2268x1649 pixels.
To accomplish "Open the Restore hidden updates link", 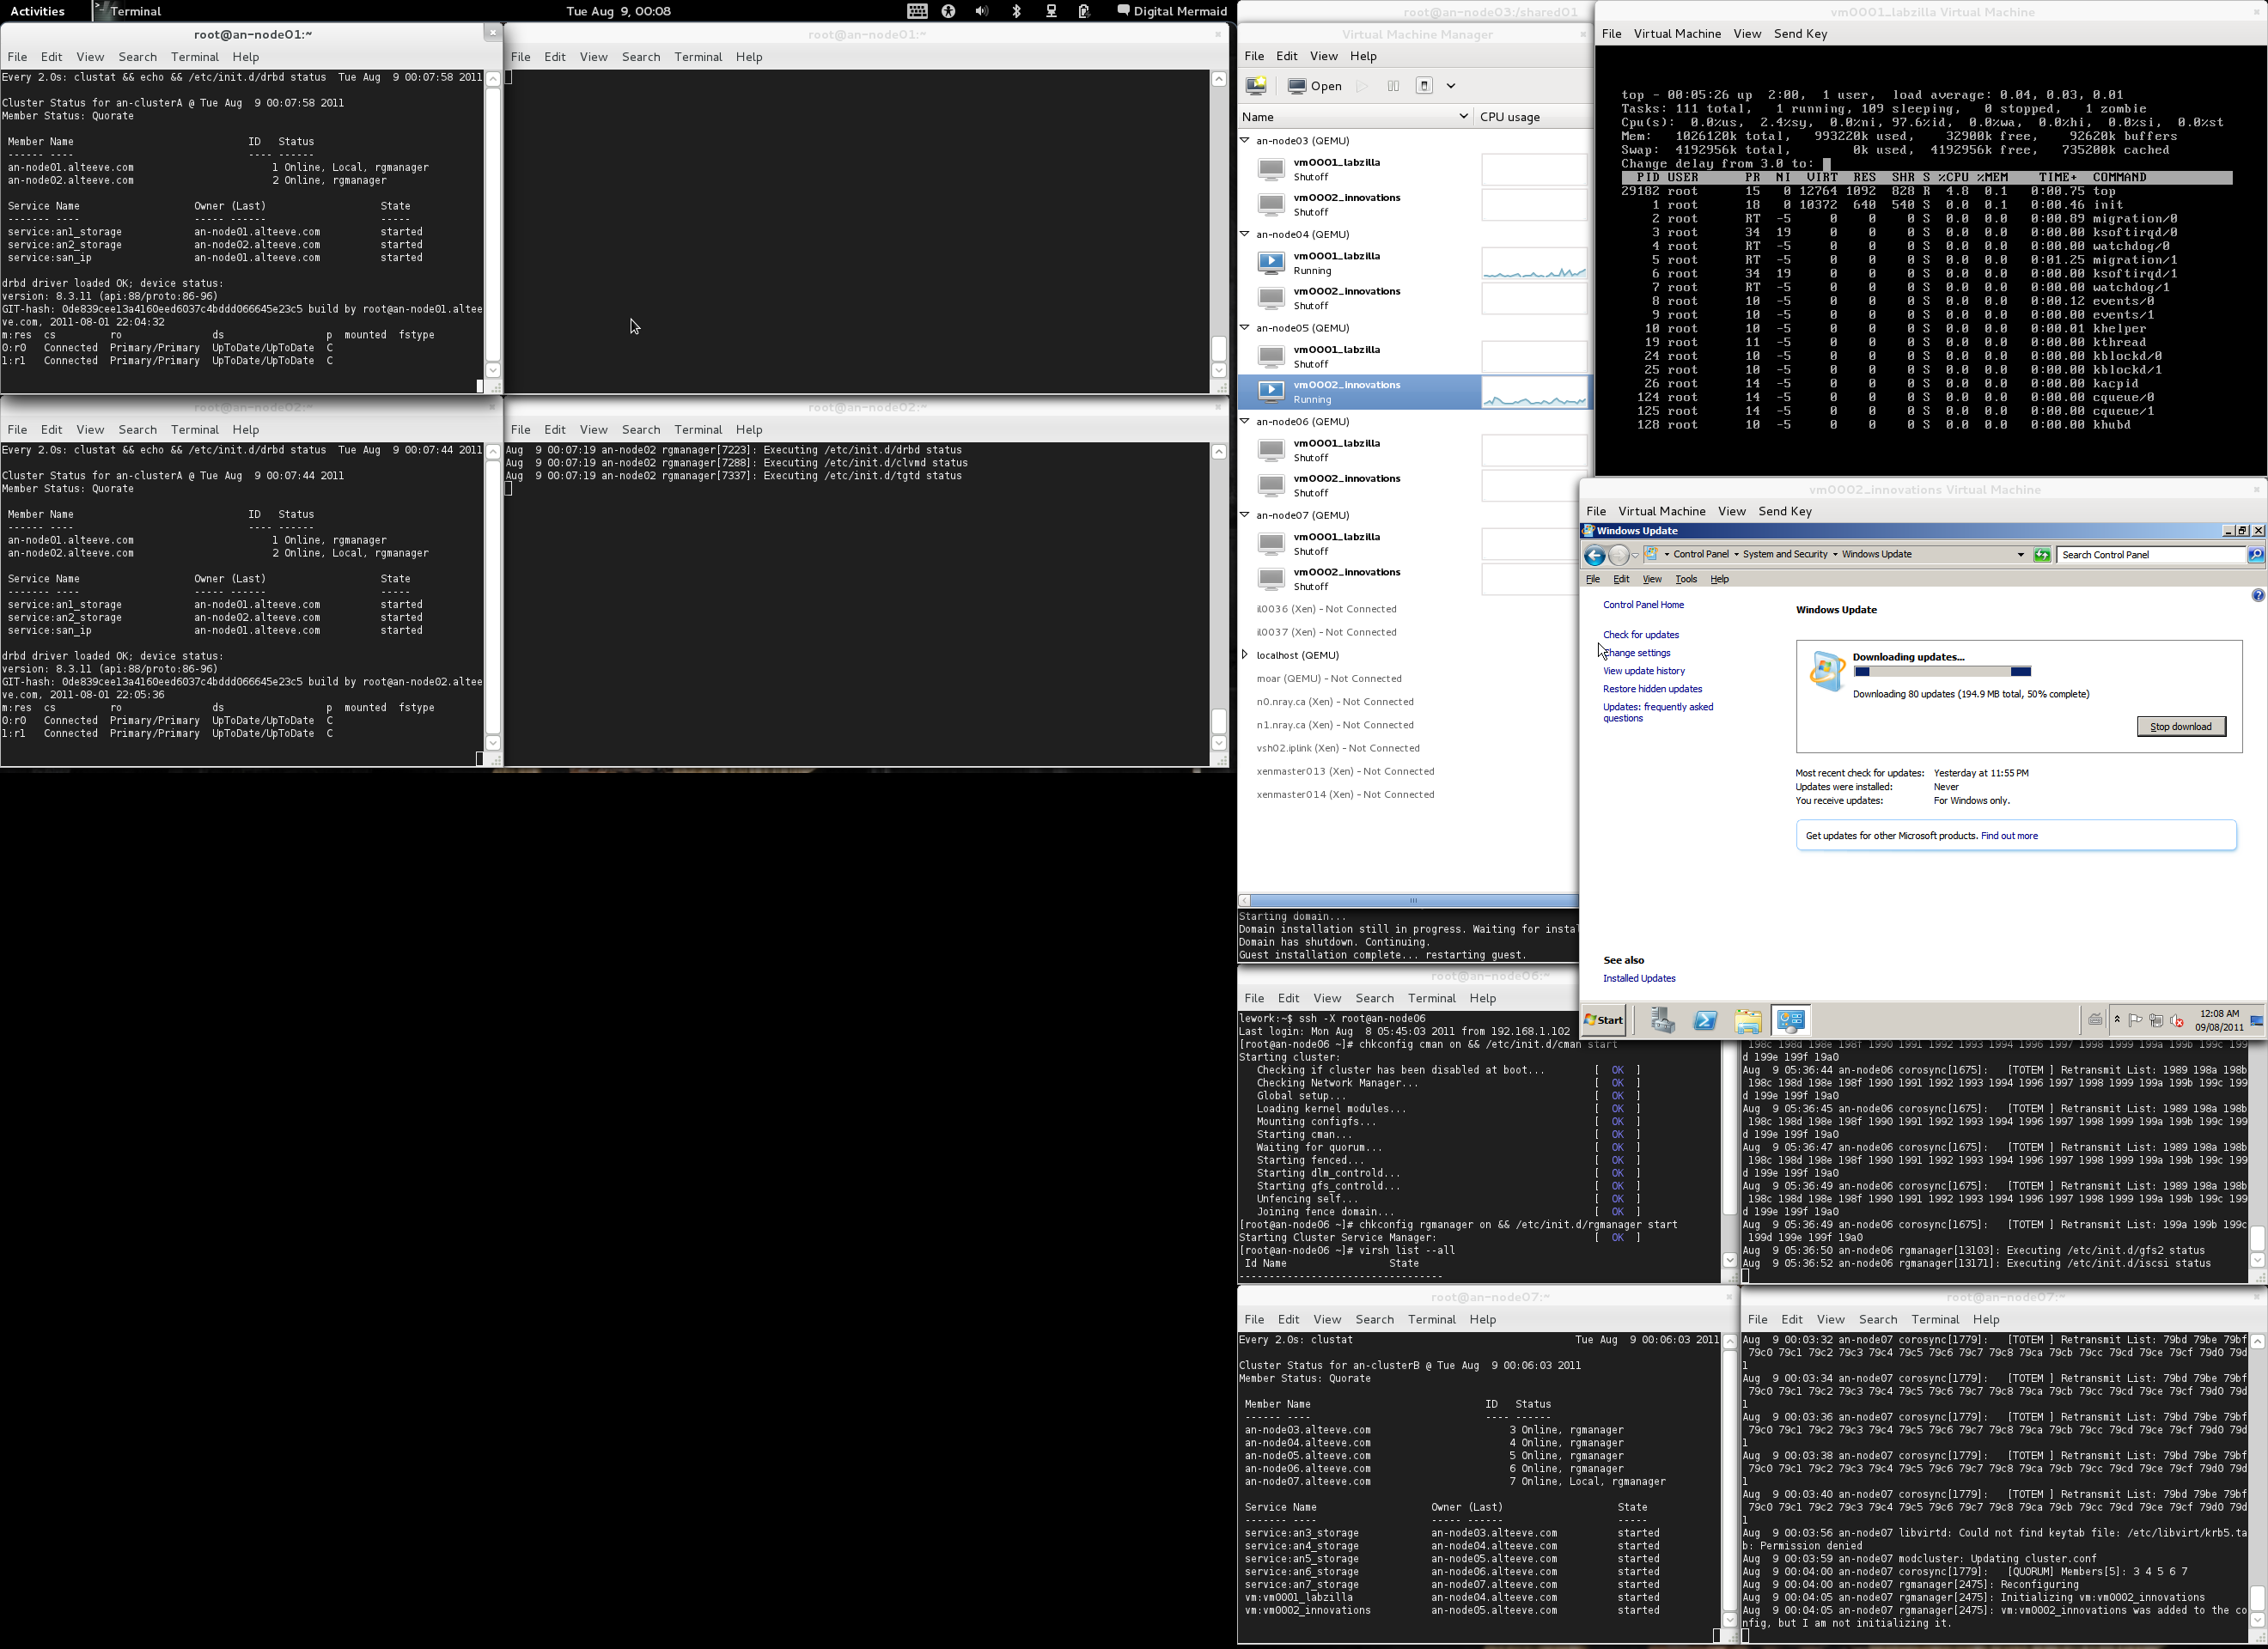I will [1652, 689].
